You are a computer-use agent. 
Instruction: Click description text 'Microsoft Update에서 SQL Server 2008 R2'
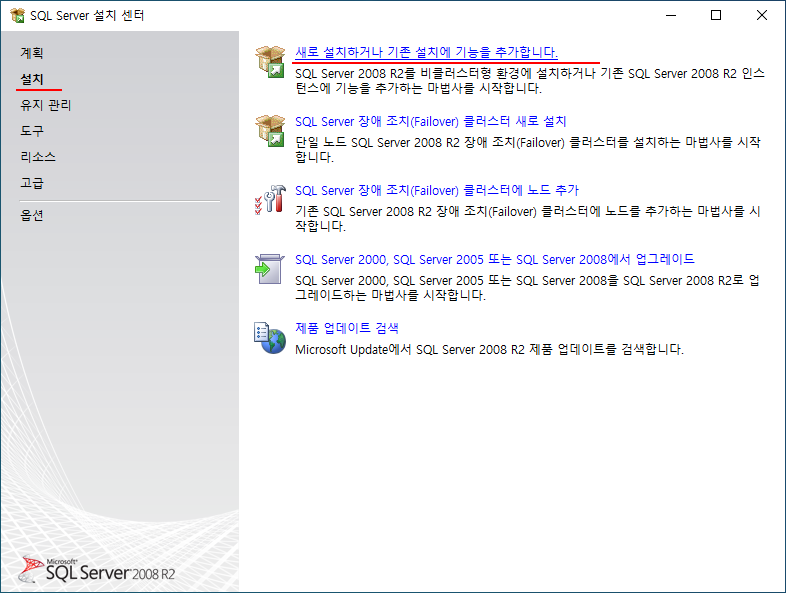click(489, 349)
